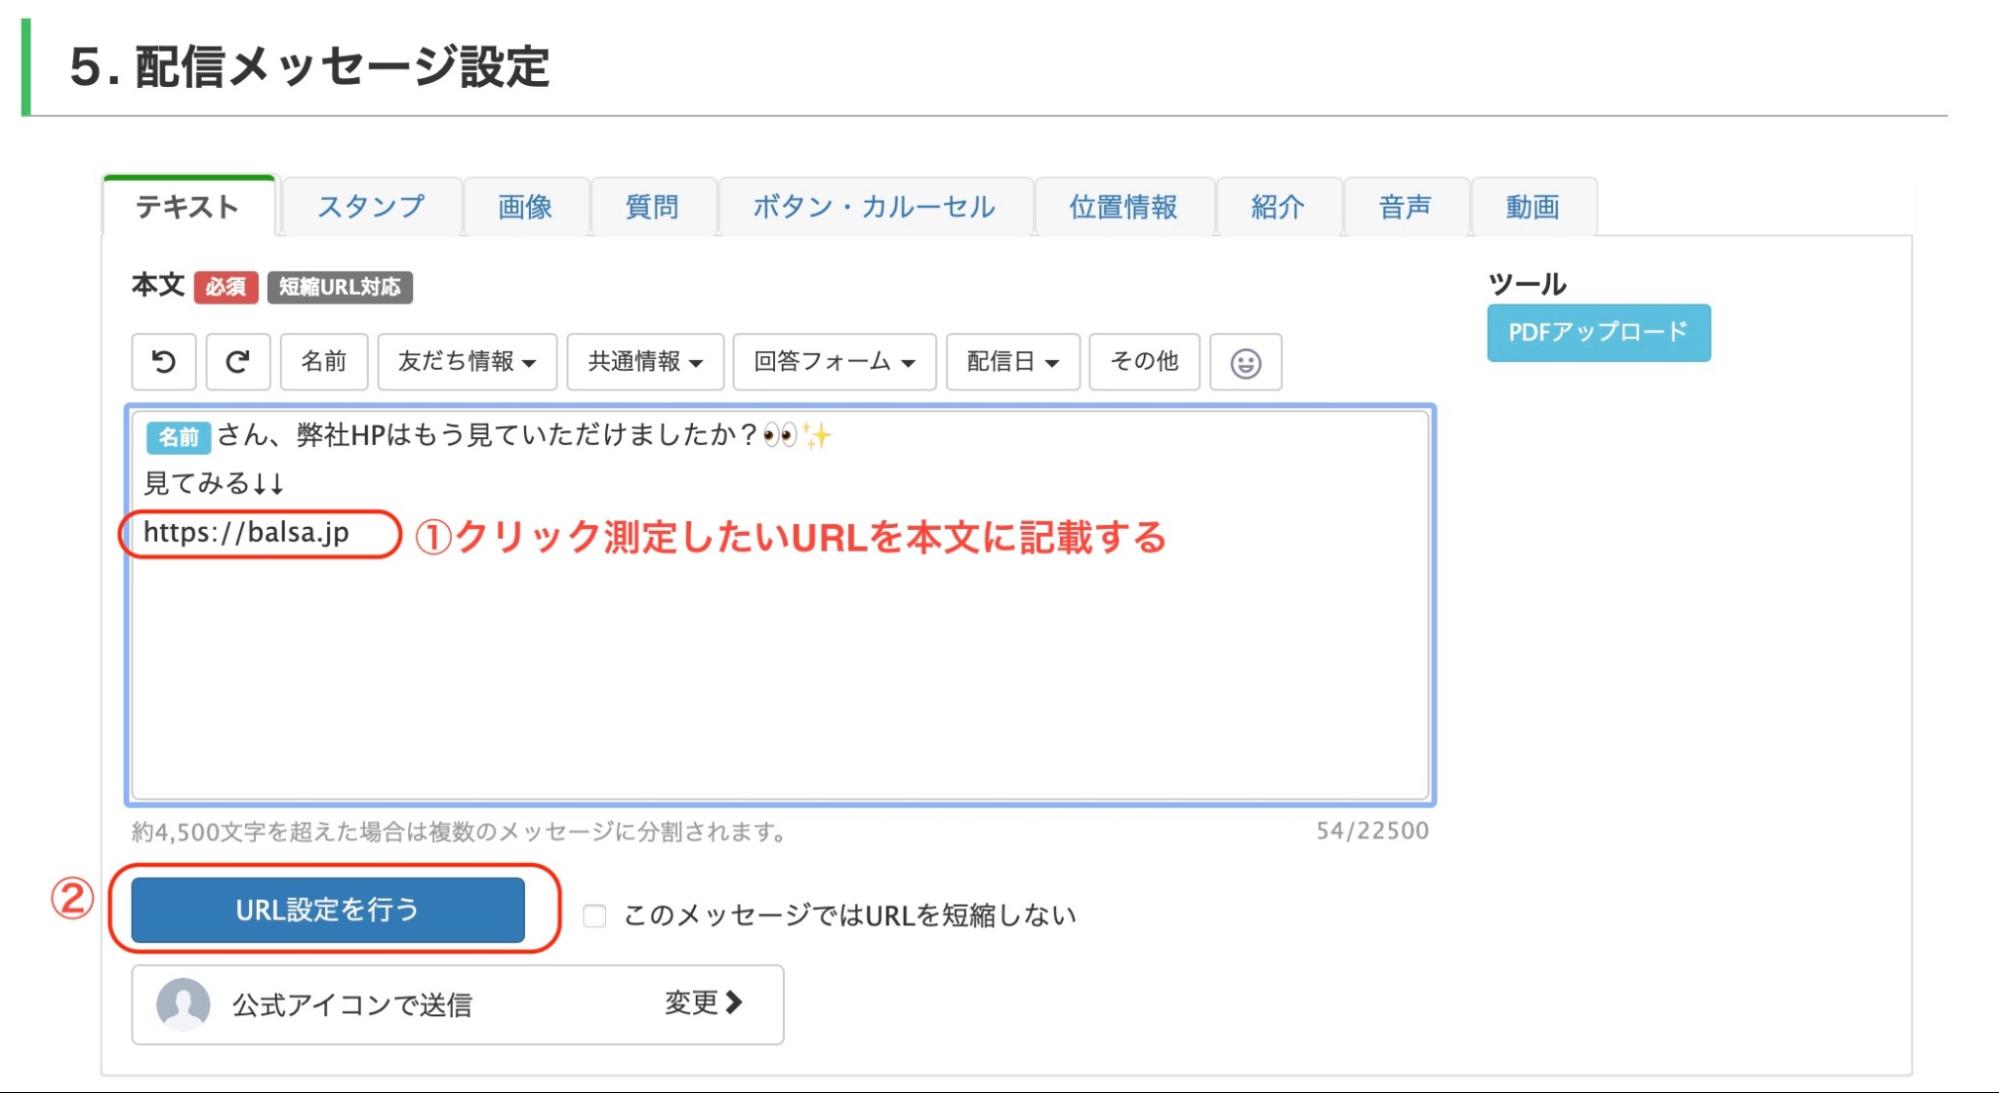Switch to the スタンプ tab

click(x=371, y=207)
